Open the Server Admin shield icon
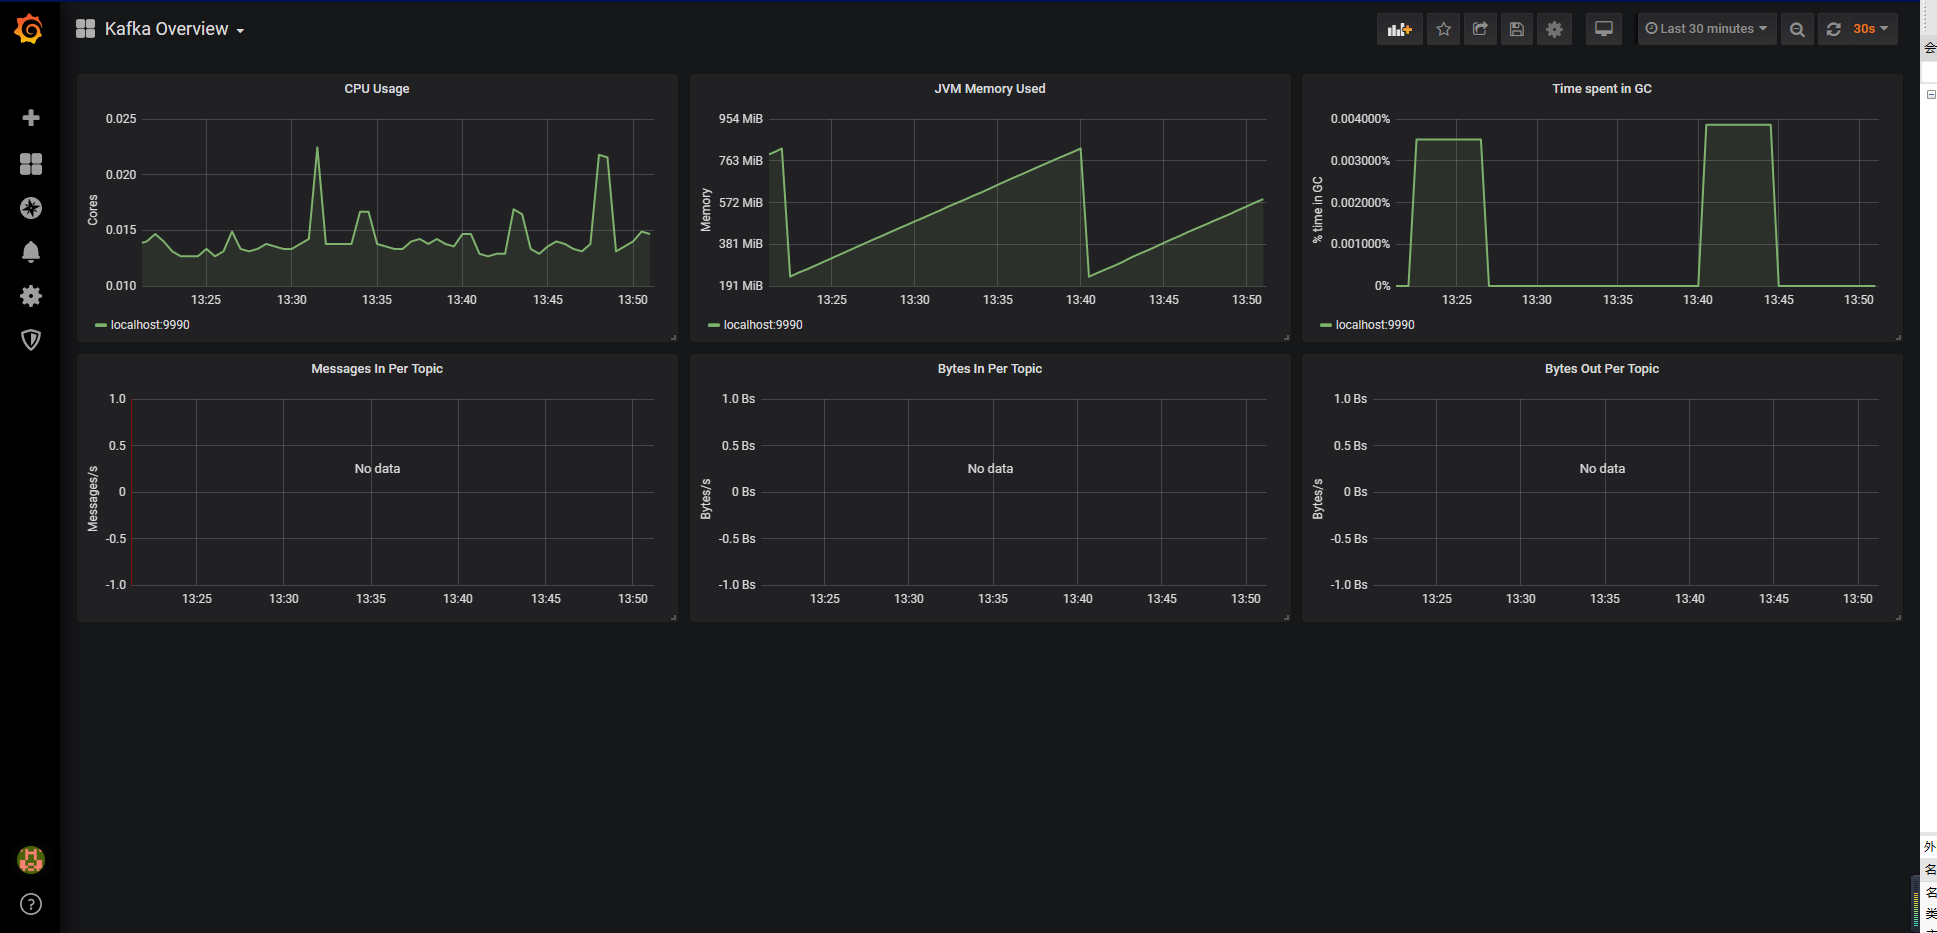This screenshot has width=1937, height=933. click(31, 340)
